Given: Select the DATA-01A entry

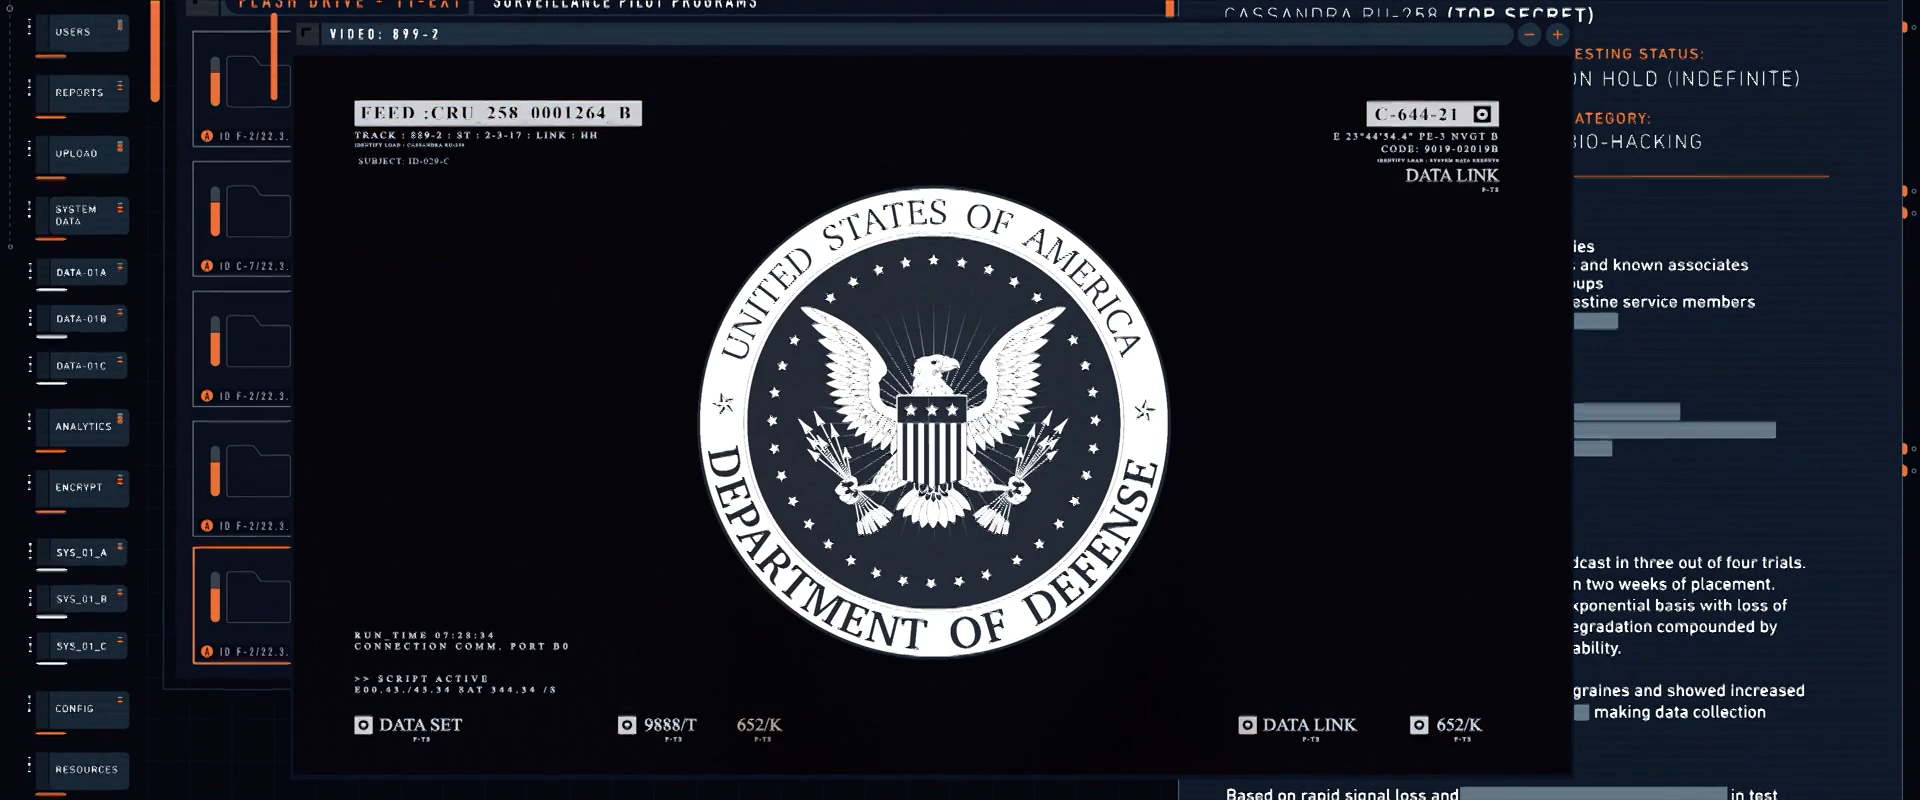Looking at the screenshot, I should [x=82, y=272].
